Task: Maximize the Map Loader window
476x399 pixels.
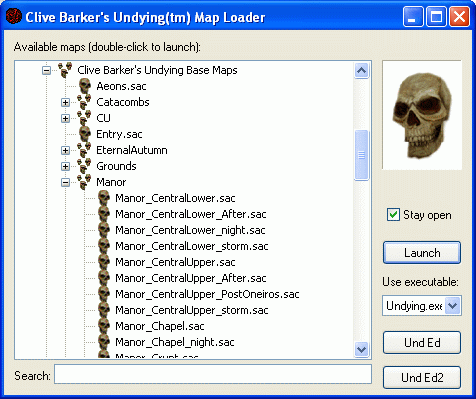Action: [436, 17]
